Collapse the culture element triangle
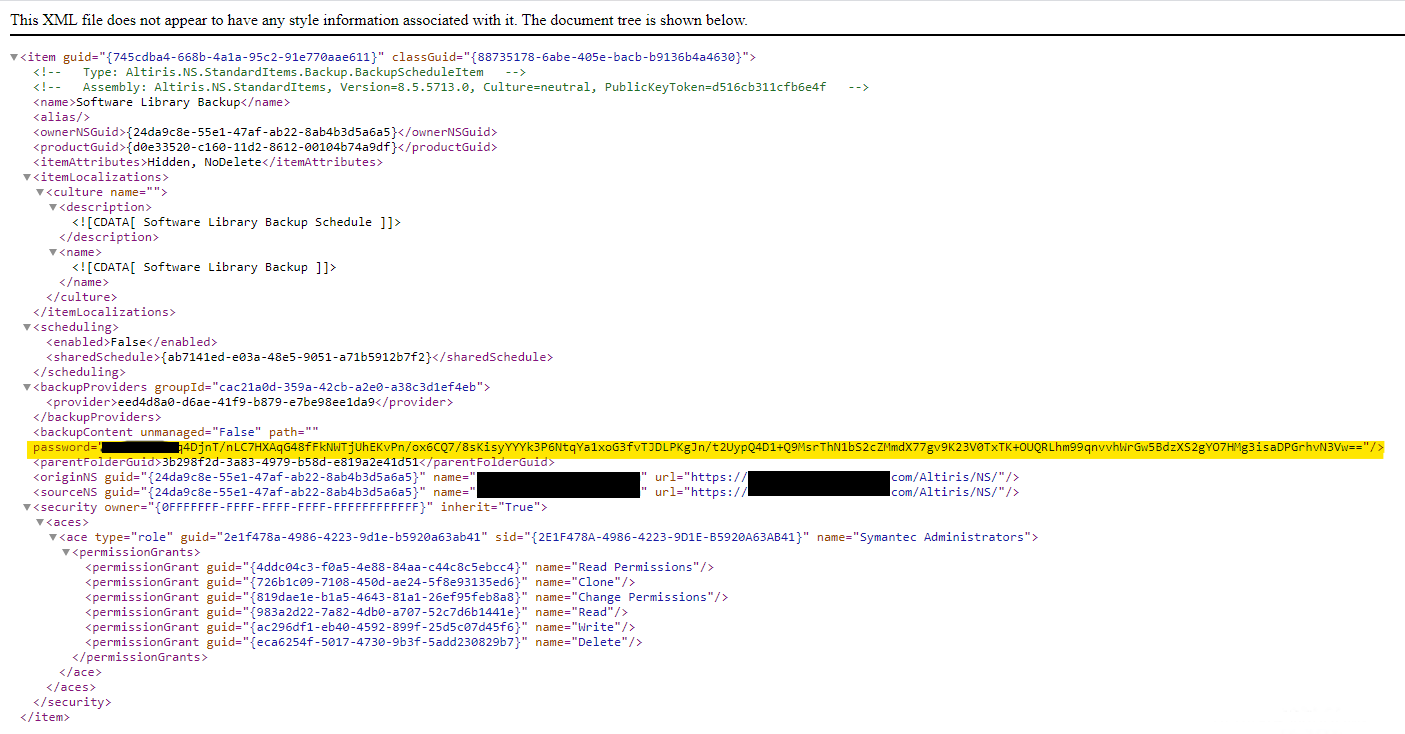This screenshot has width=1405, height=734. (x=40, y=193)
